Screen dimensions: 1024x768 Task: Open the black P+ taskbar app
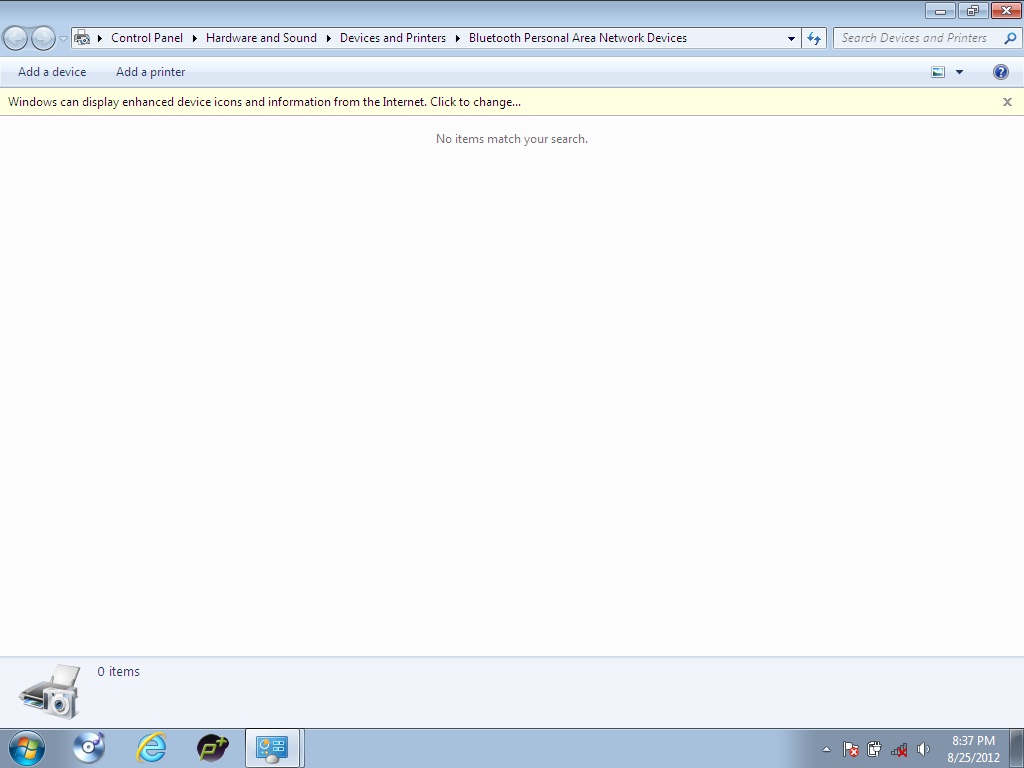pyautogui.click(x=212, y=748)
